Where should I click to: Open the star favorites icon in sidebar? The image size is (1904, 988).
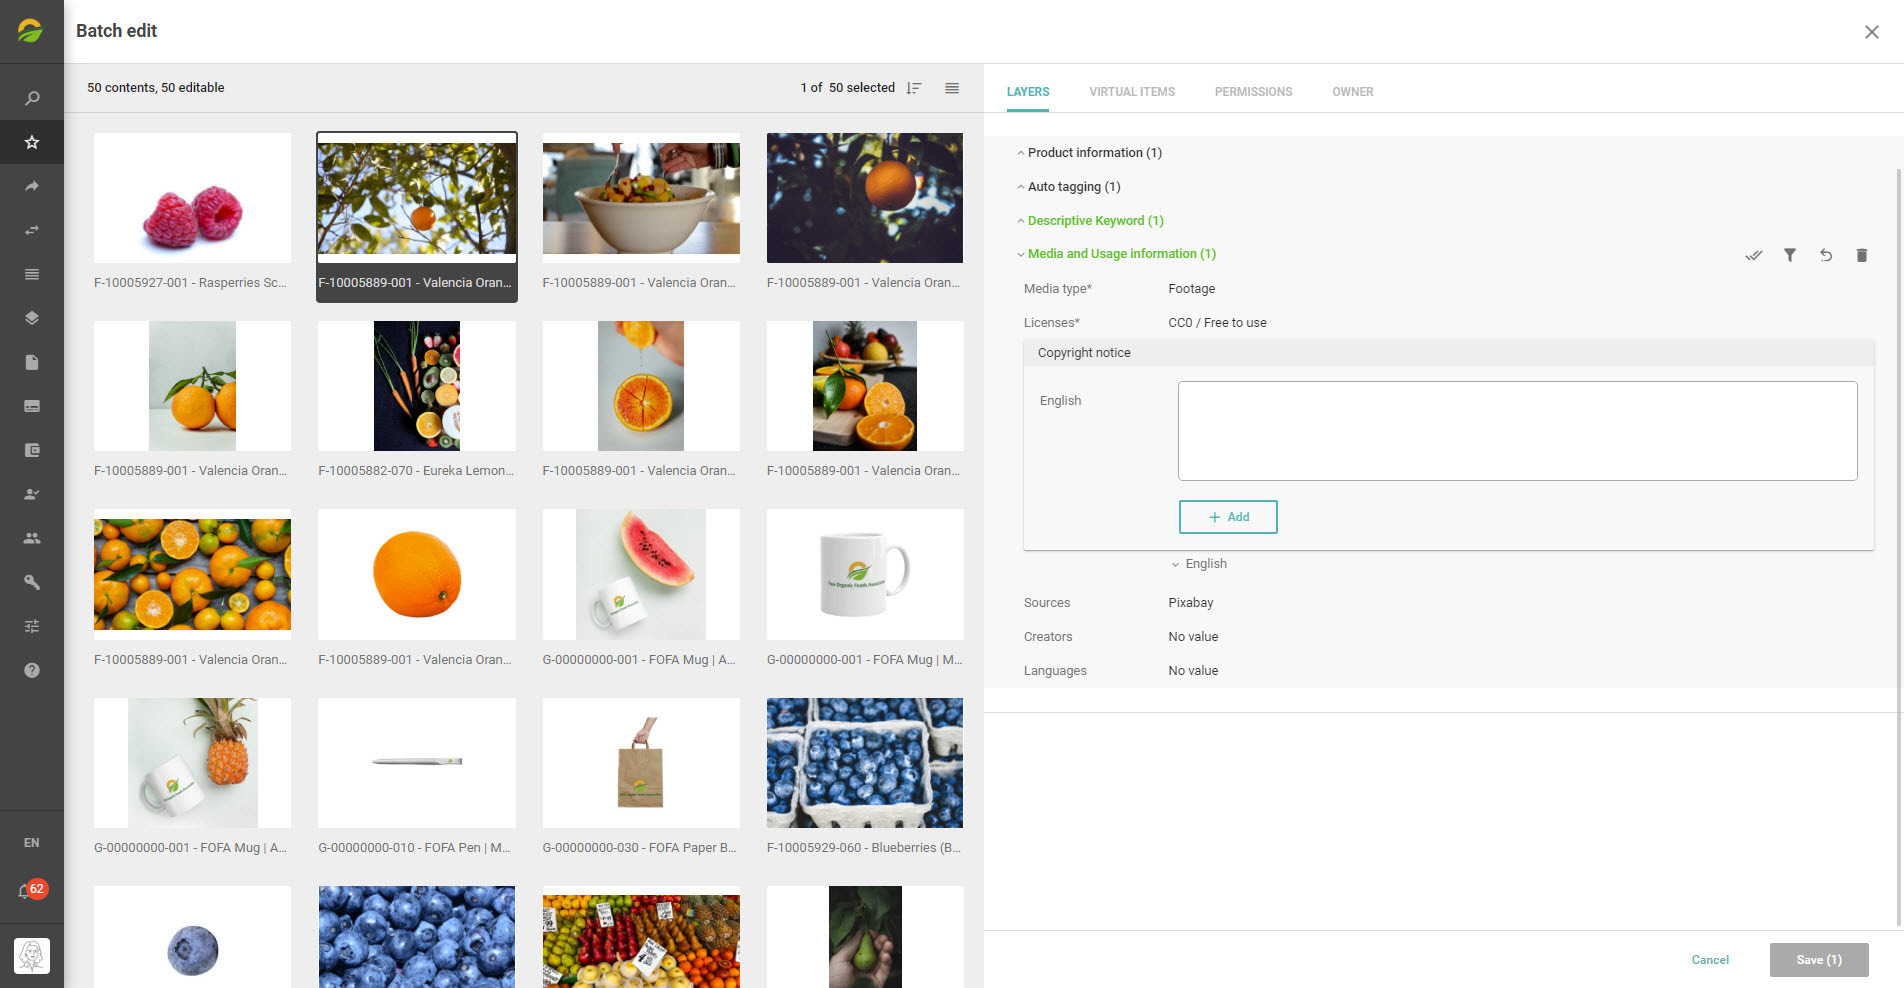click(x=32, y=142)
